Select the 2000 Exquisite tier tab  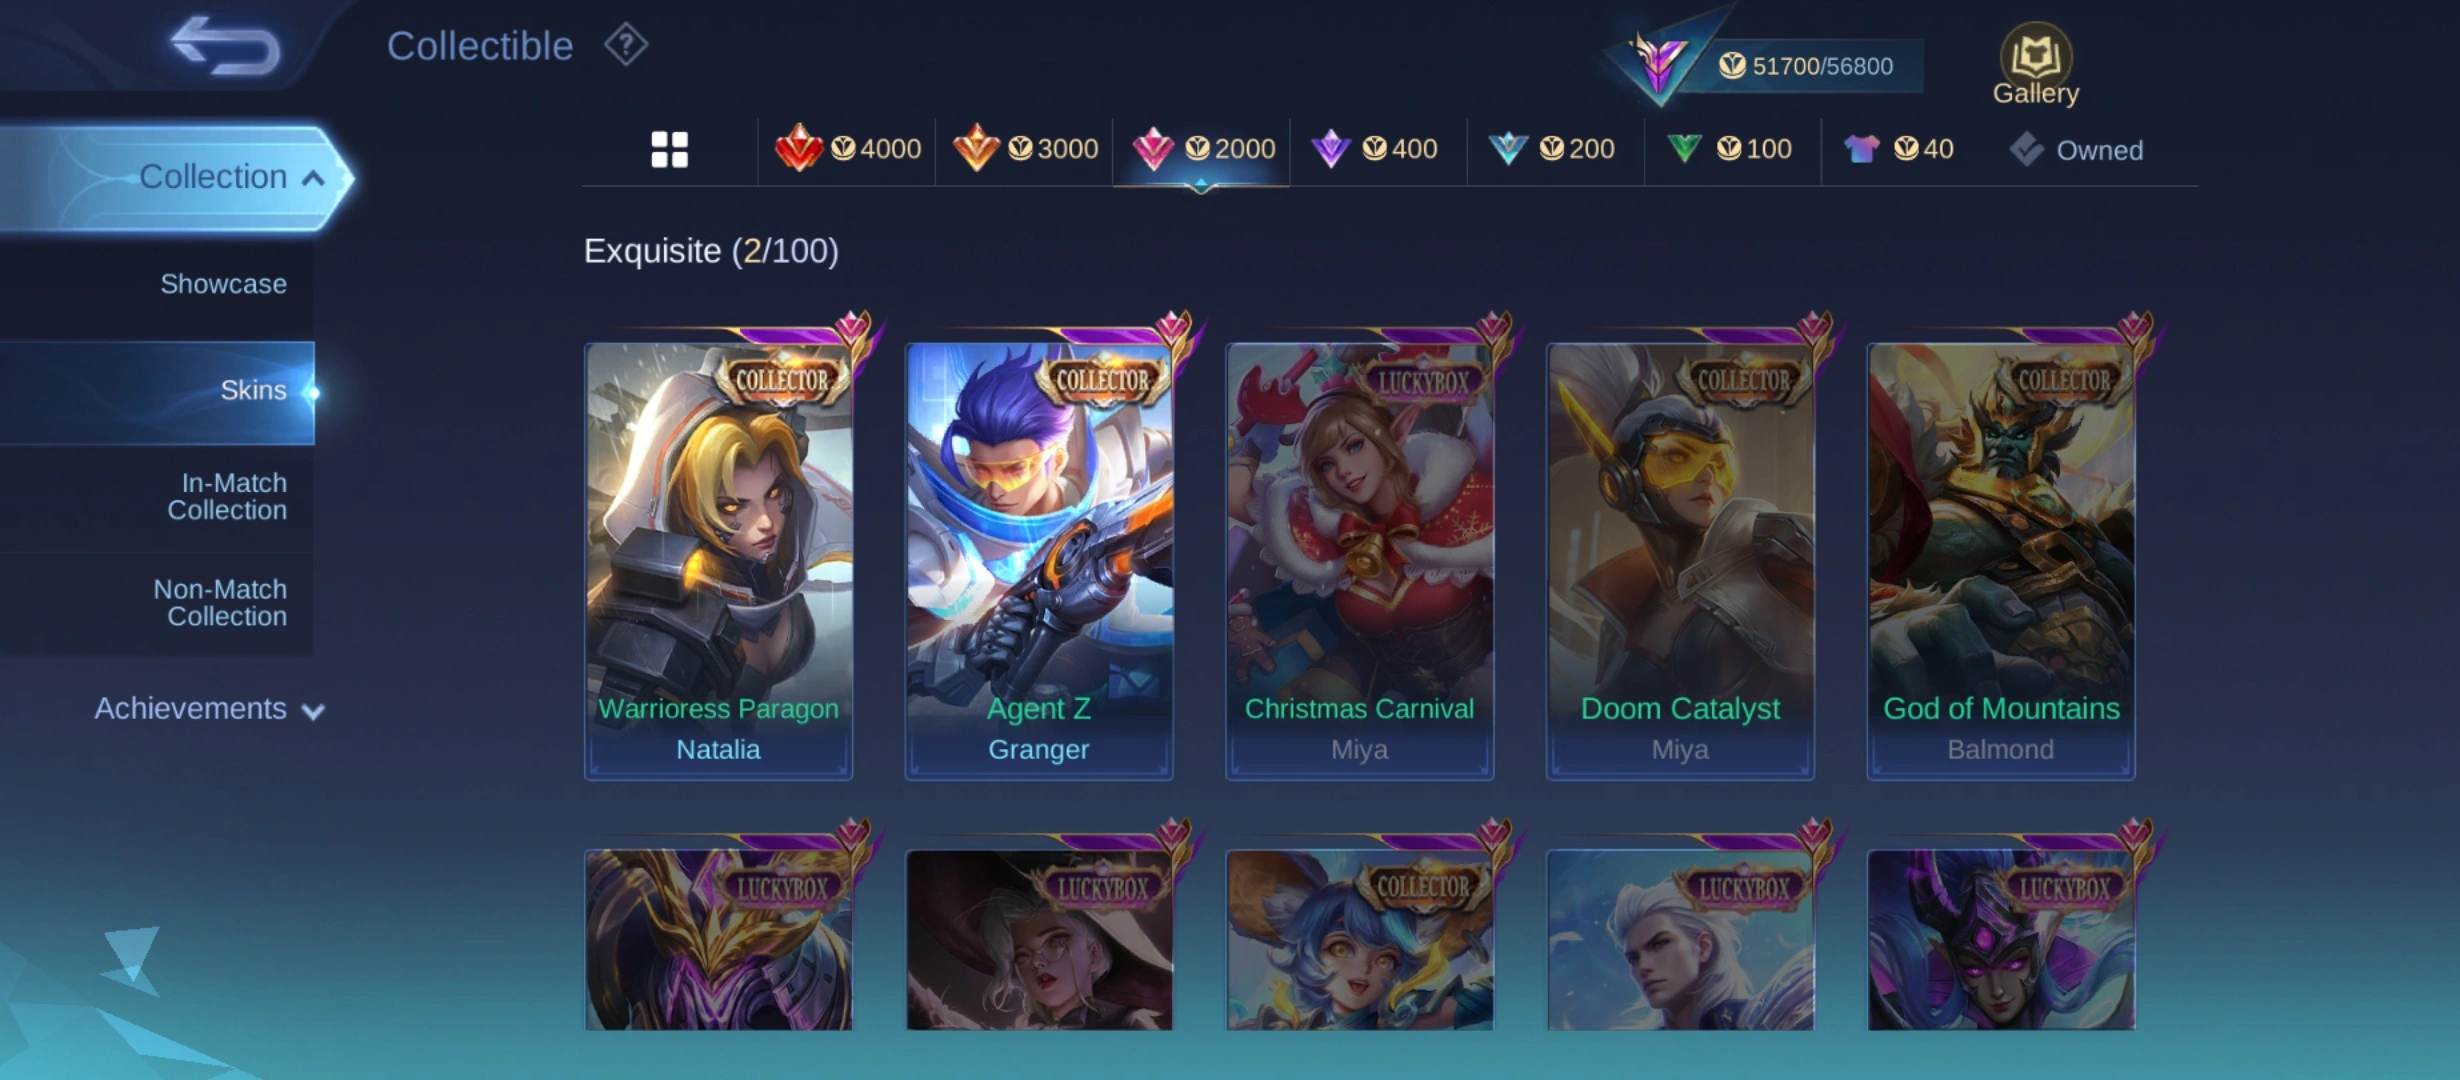point(1202,149)
